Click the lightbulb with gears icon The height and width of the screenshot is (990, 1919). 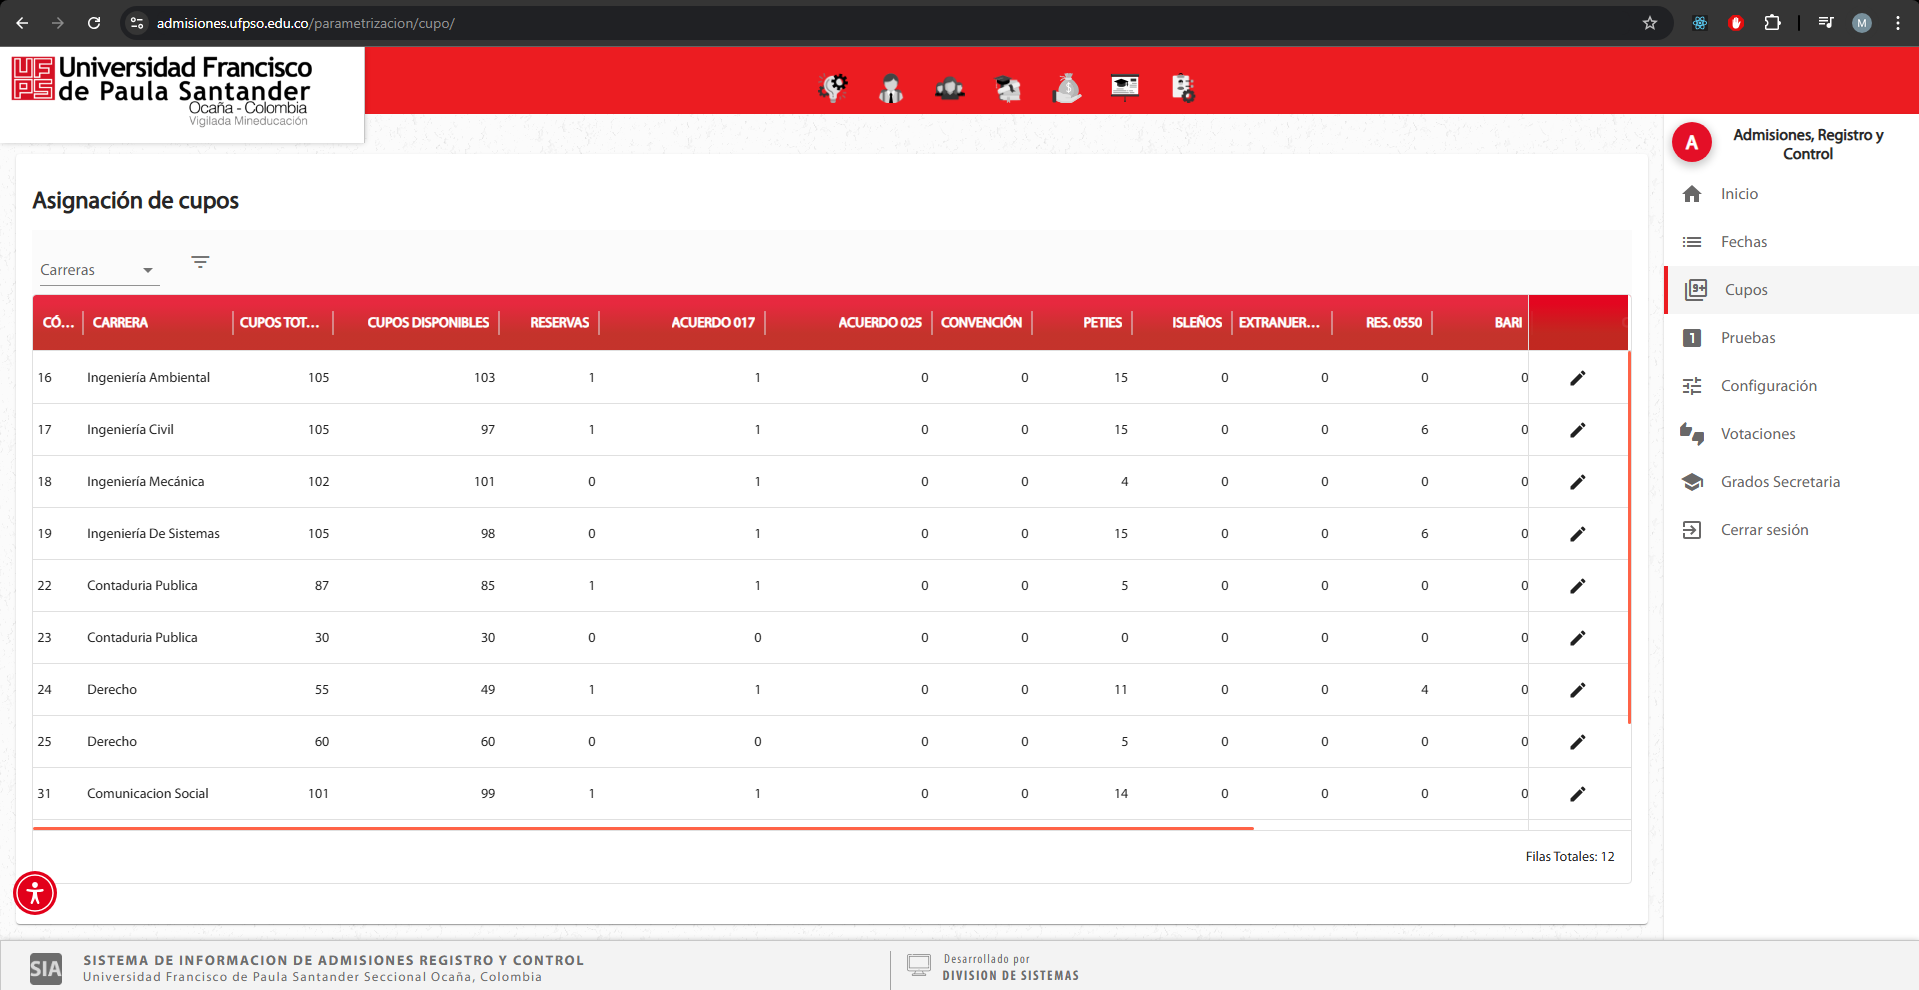832,88
